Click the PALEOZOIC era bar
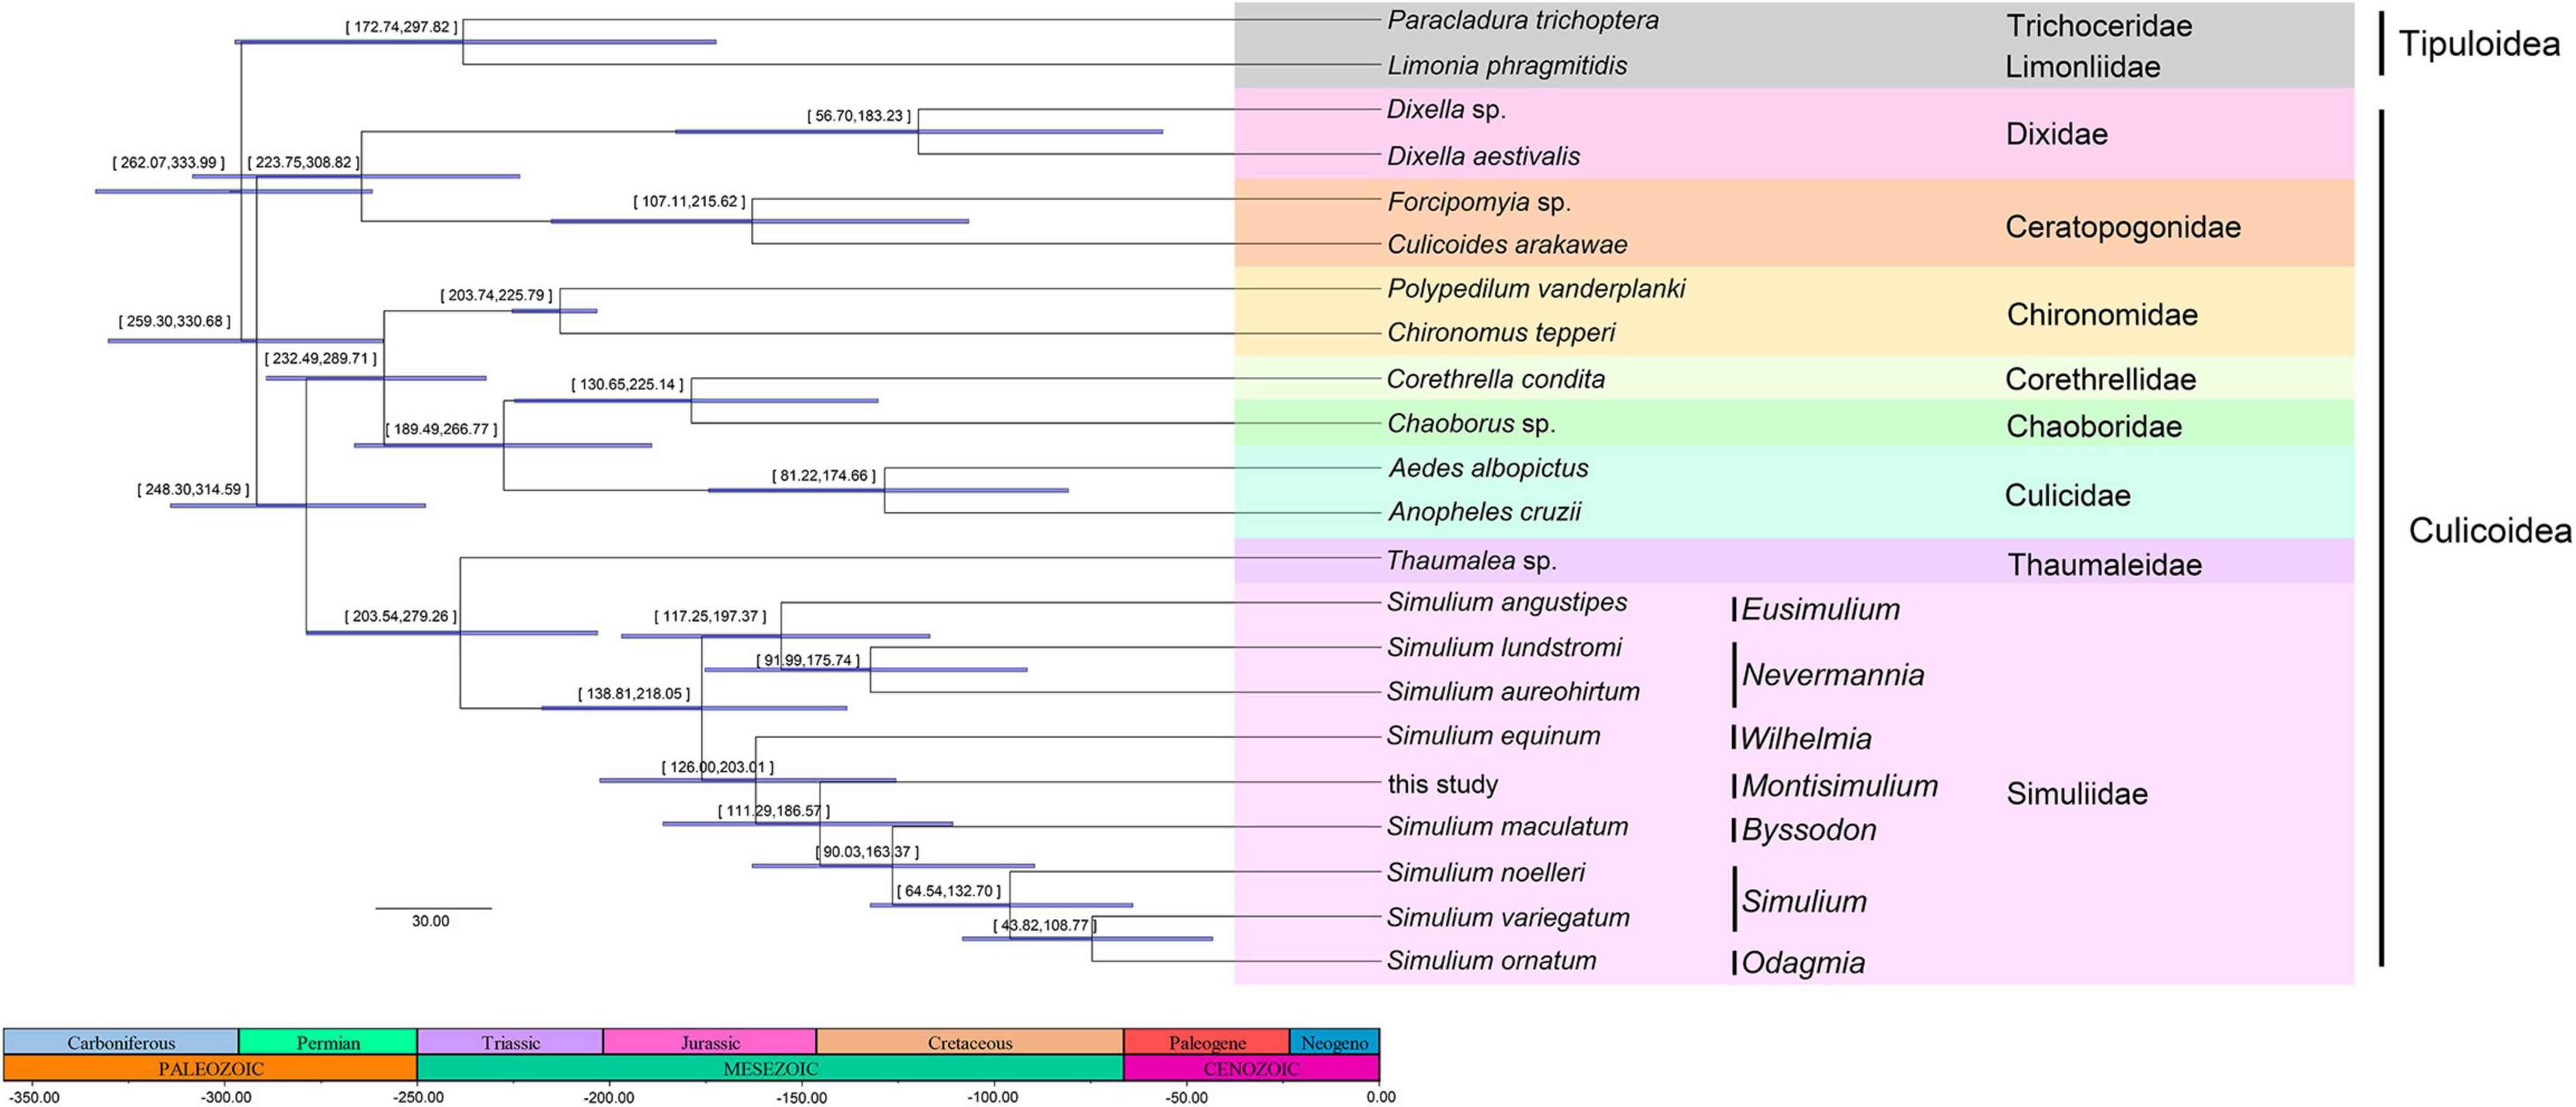 [211, 1068]
